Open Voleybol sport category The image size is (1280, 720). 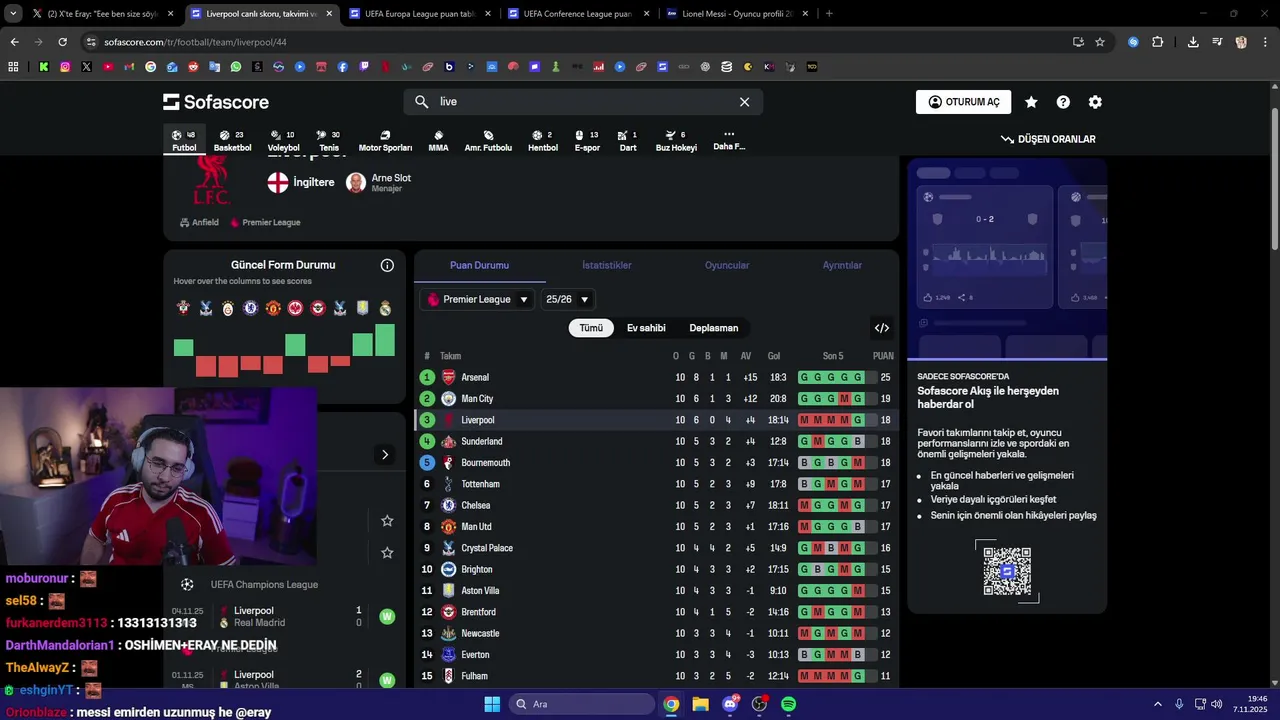click(283, 140)
